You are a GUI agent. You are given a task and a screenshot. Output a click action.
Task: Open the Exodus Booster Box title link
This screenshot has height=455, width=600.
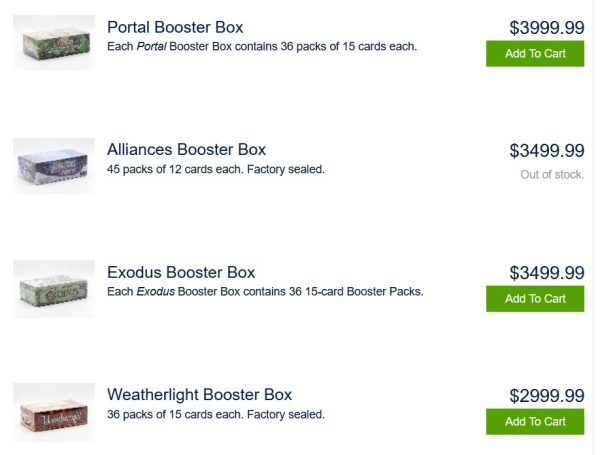[x=181, y=272]
